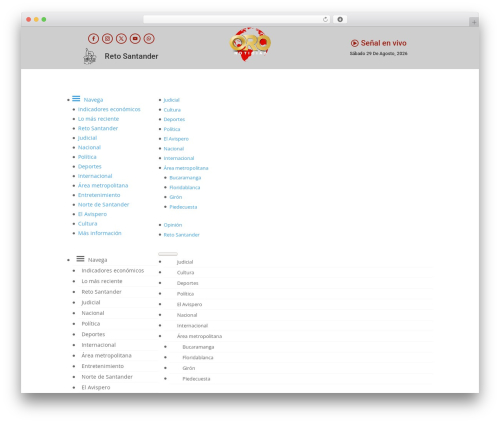Screen dimensions: 500x423
Task: Open the blue Indicadores económicos link
Action: (109, 109)
